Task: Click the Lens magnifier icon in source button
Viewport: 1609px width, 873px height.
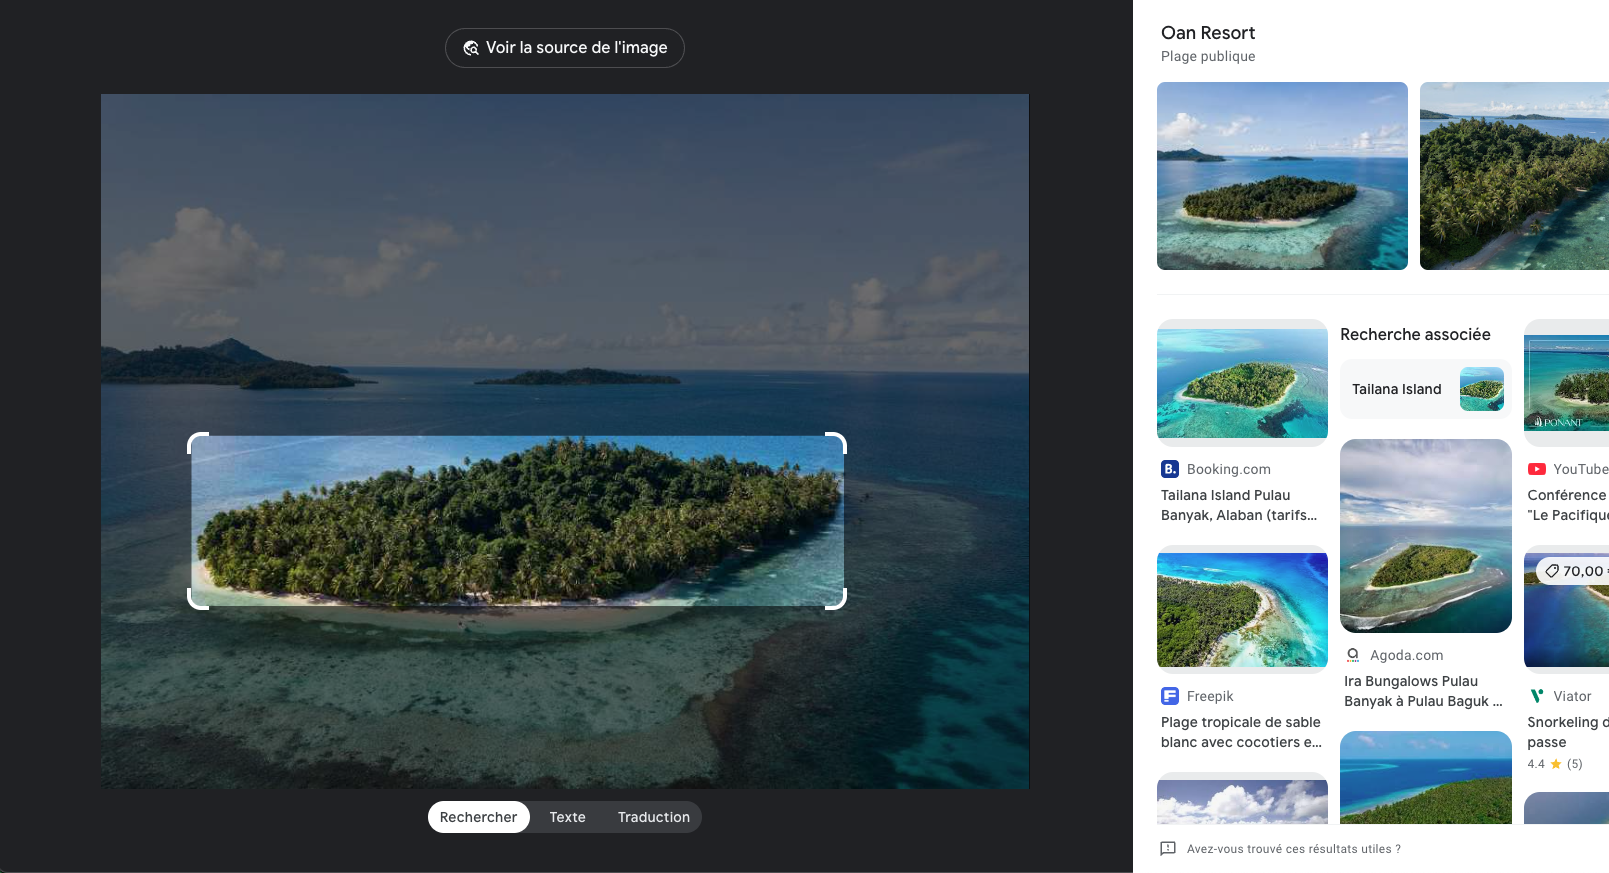Action: click(x=471, y=48)
